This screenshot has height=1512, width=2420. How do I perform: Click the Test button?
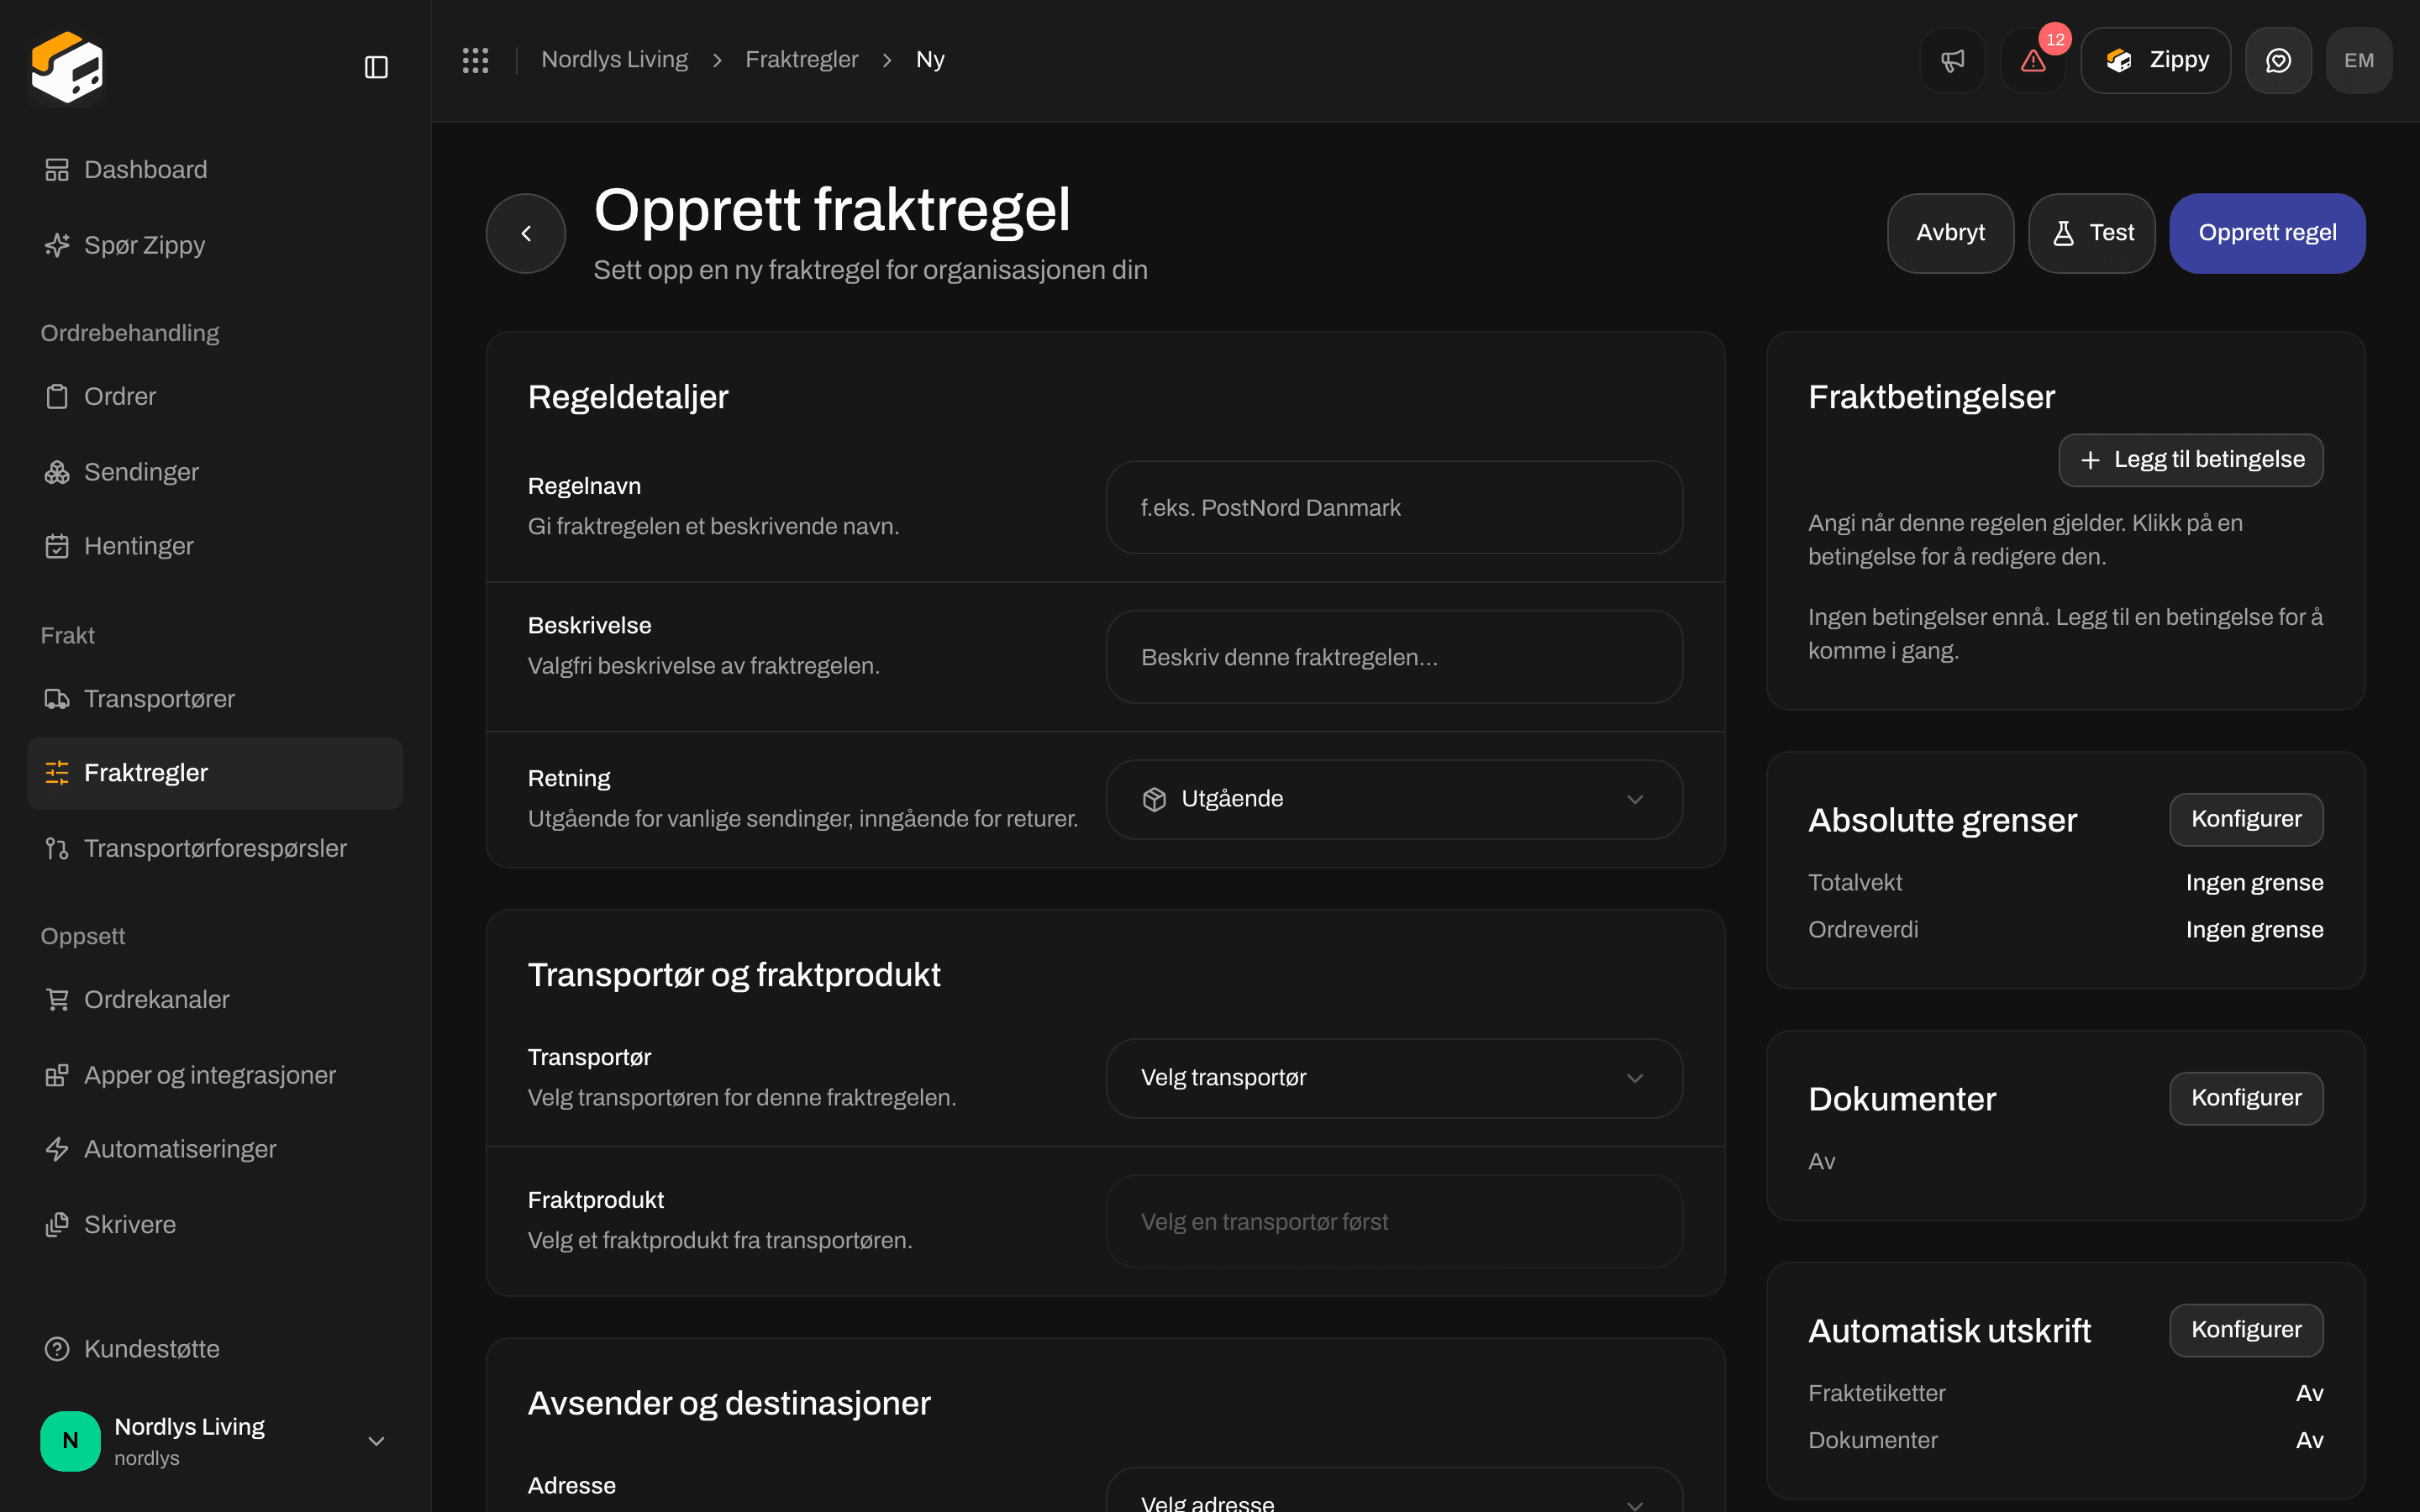pyautogui.click(x=2091, y=233)
